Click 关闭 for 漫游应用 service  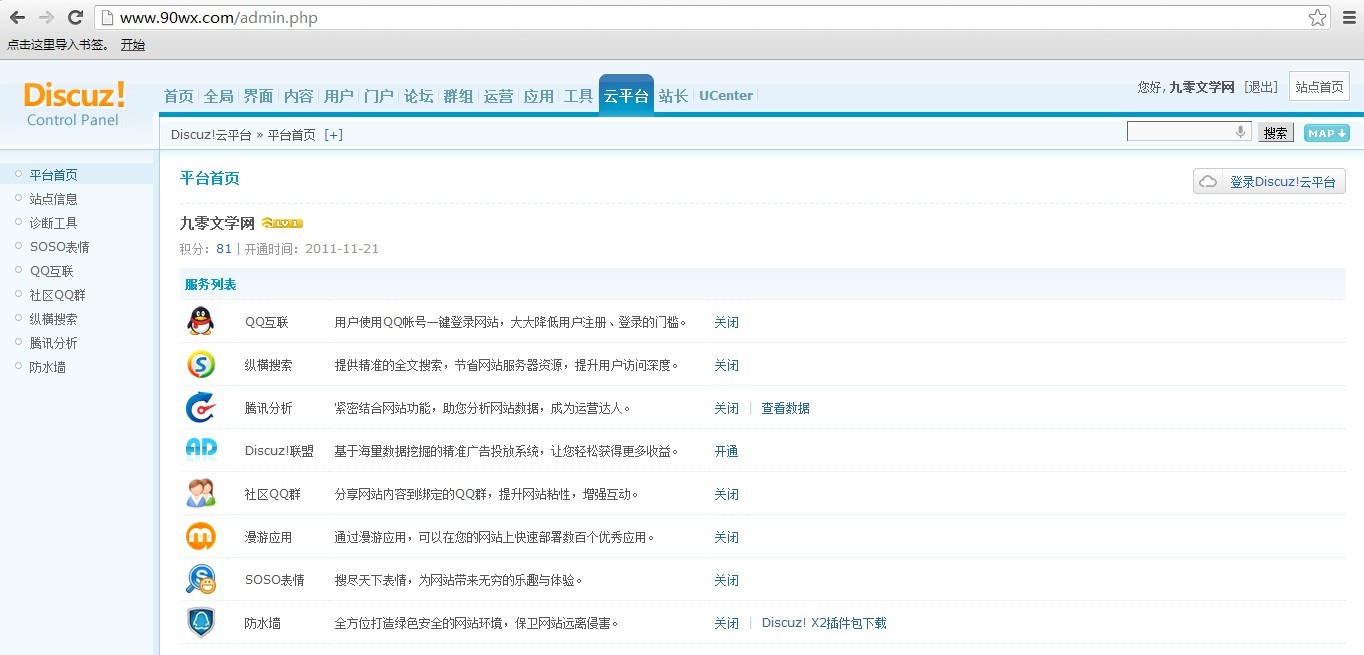pyautogui.click(x=726, y=537)
